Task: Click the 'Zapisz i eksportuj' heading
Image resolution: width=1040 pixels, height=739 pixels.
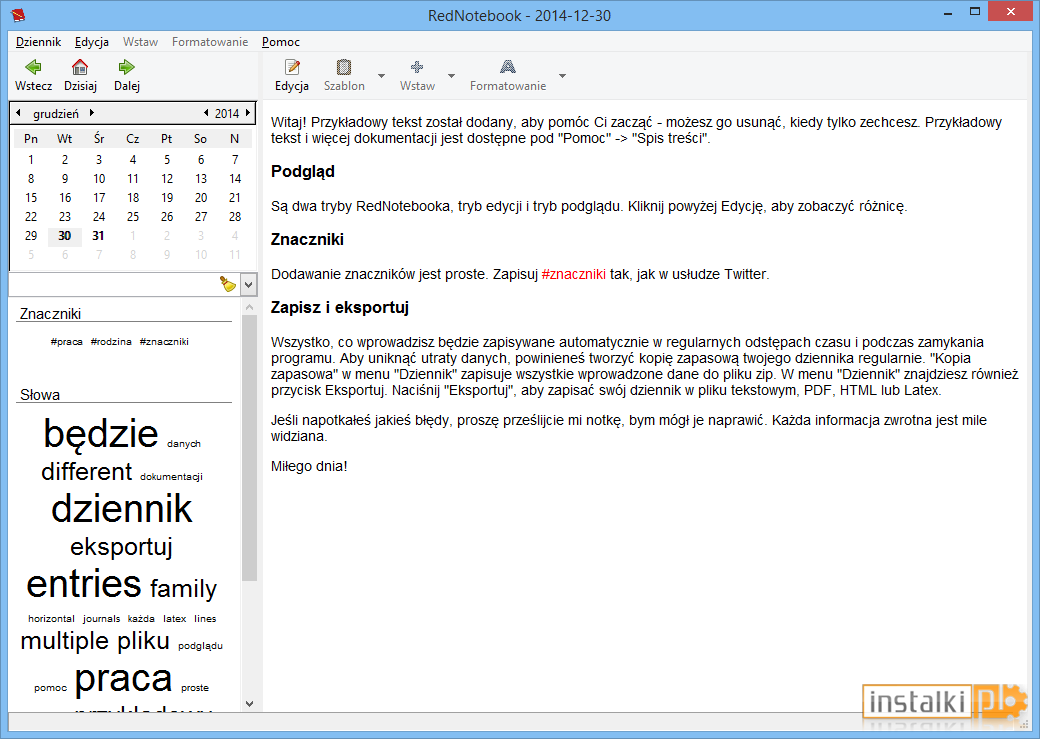Action: pos(340,307)
